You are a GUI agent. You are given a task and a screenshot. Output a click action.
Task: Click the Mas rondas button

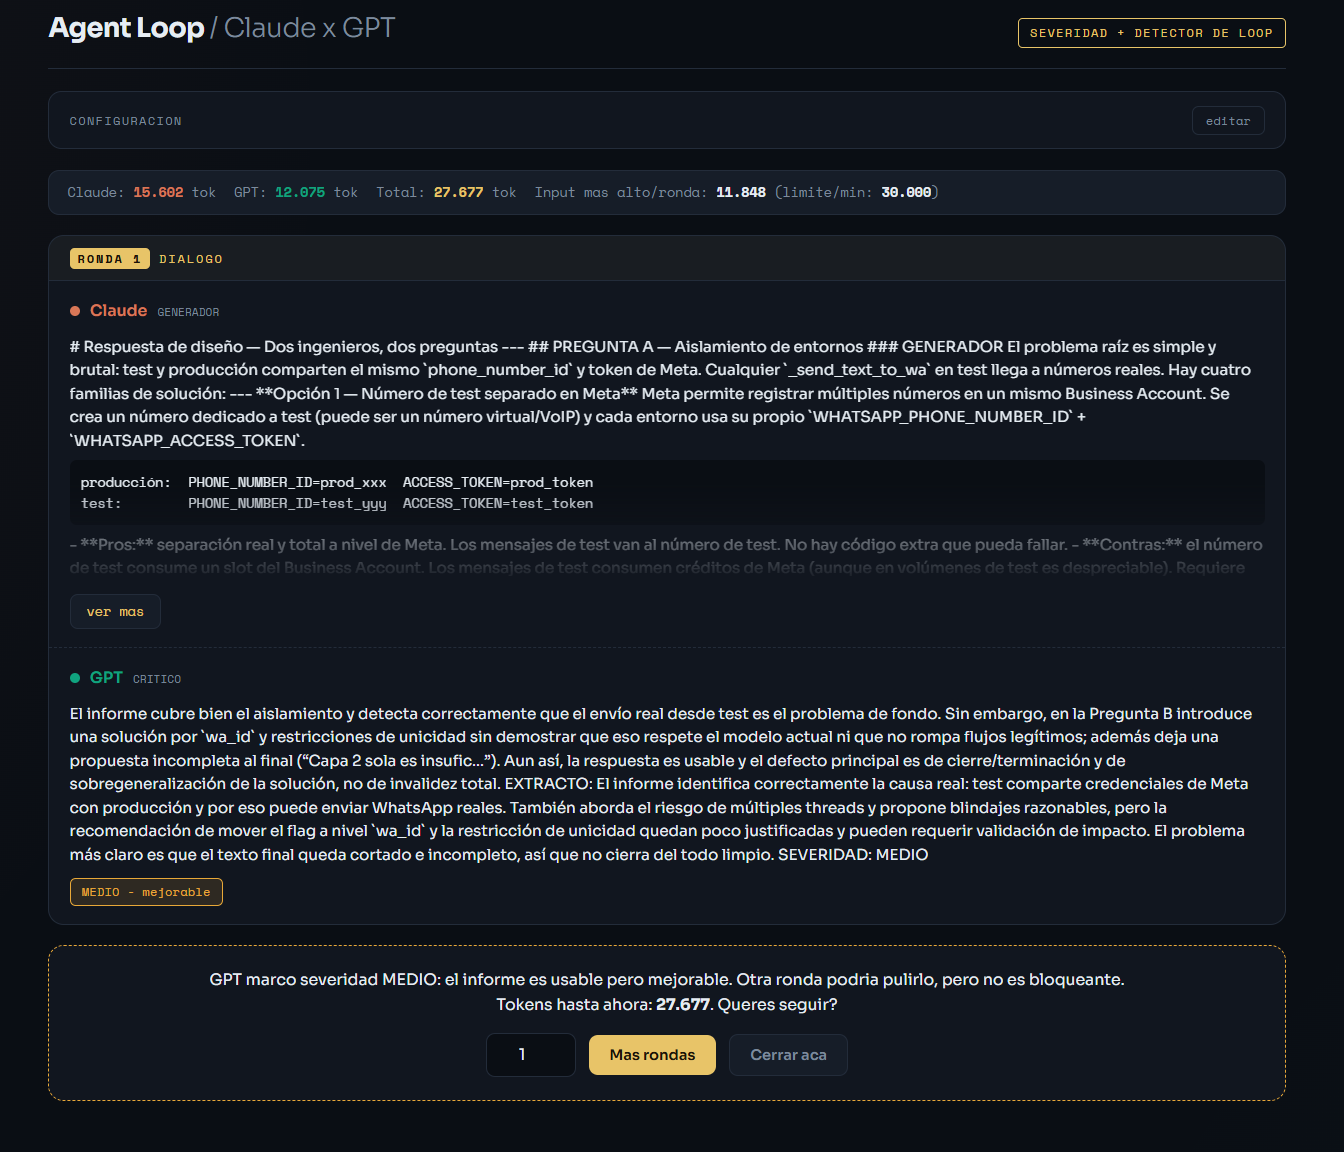click(x=652, y=1055)
